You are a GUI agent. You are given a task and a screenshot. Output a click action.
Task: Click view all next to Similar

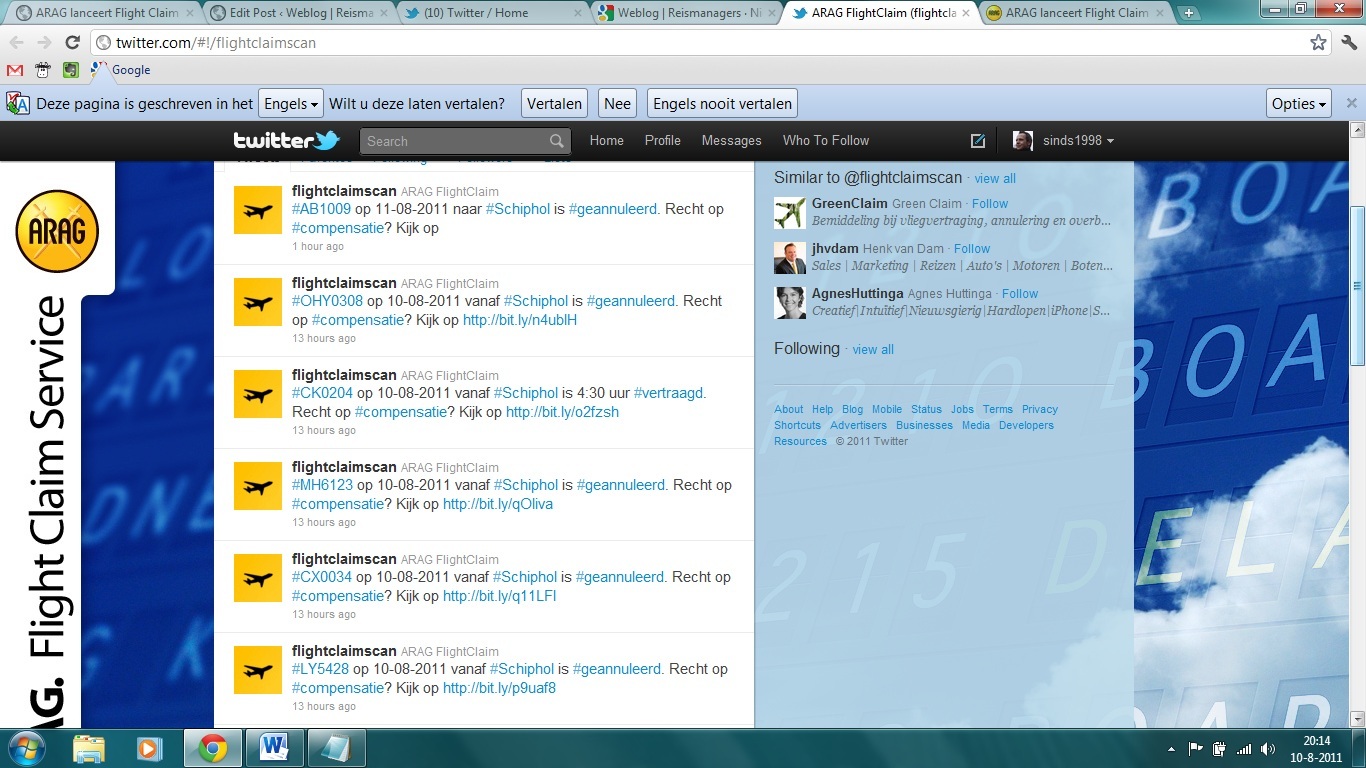[x=995, y=179]
